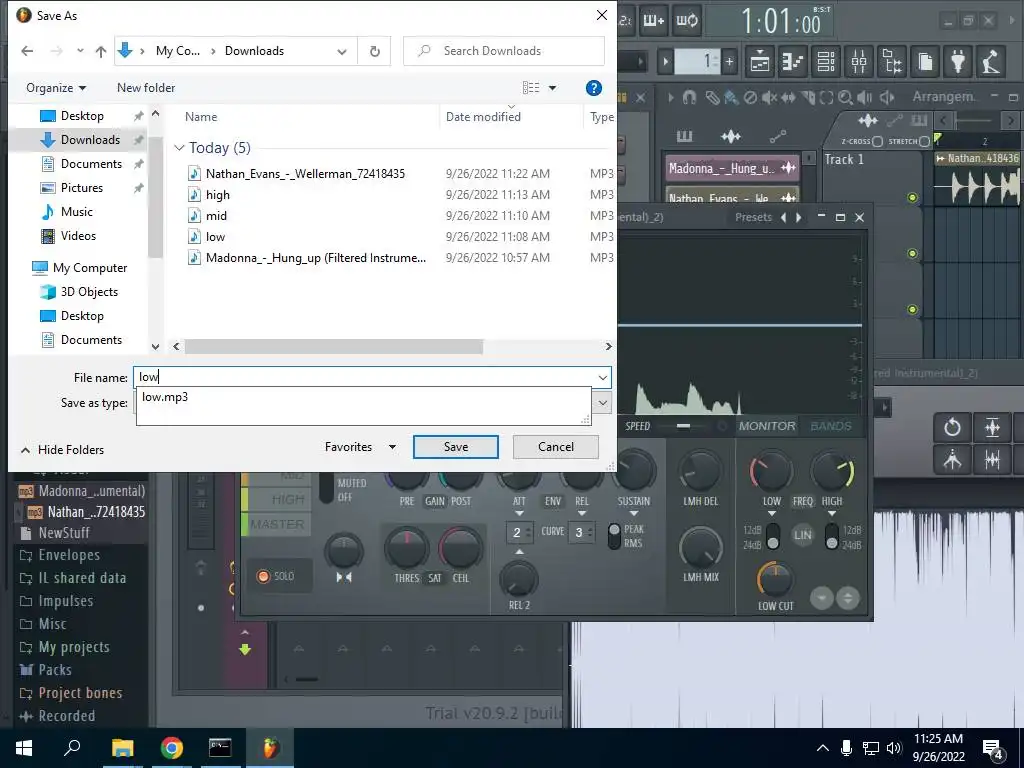Toggle the Z-CROSS option in playlist
The image size is (1024, 768).
(x=877, y=141)
